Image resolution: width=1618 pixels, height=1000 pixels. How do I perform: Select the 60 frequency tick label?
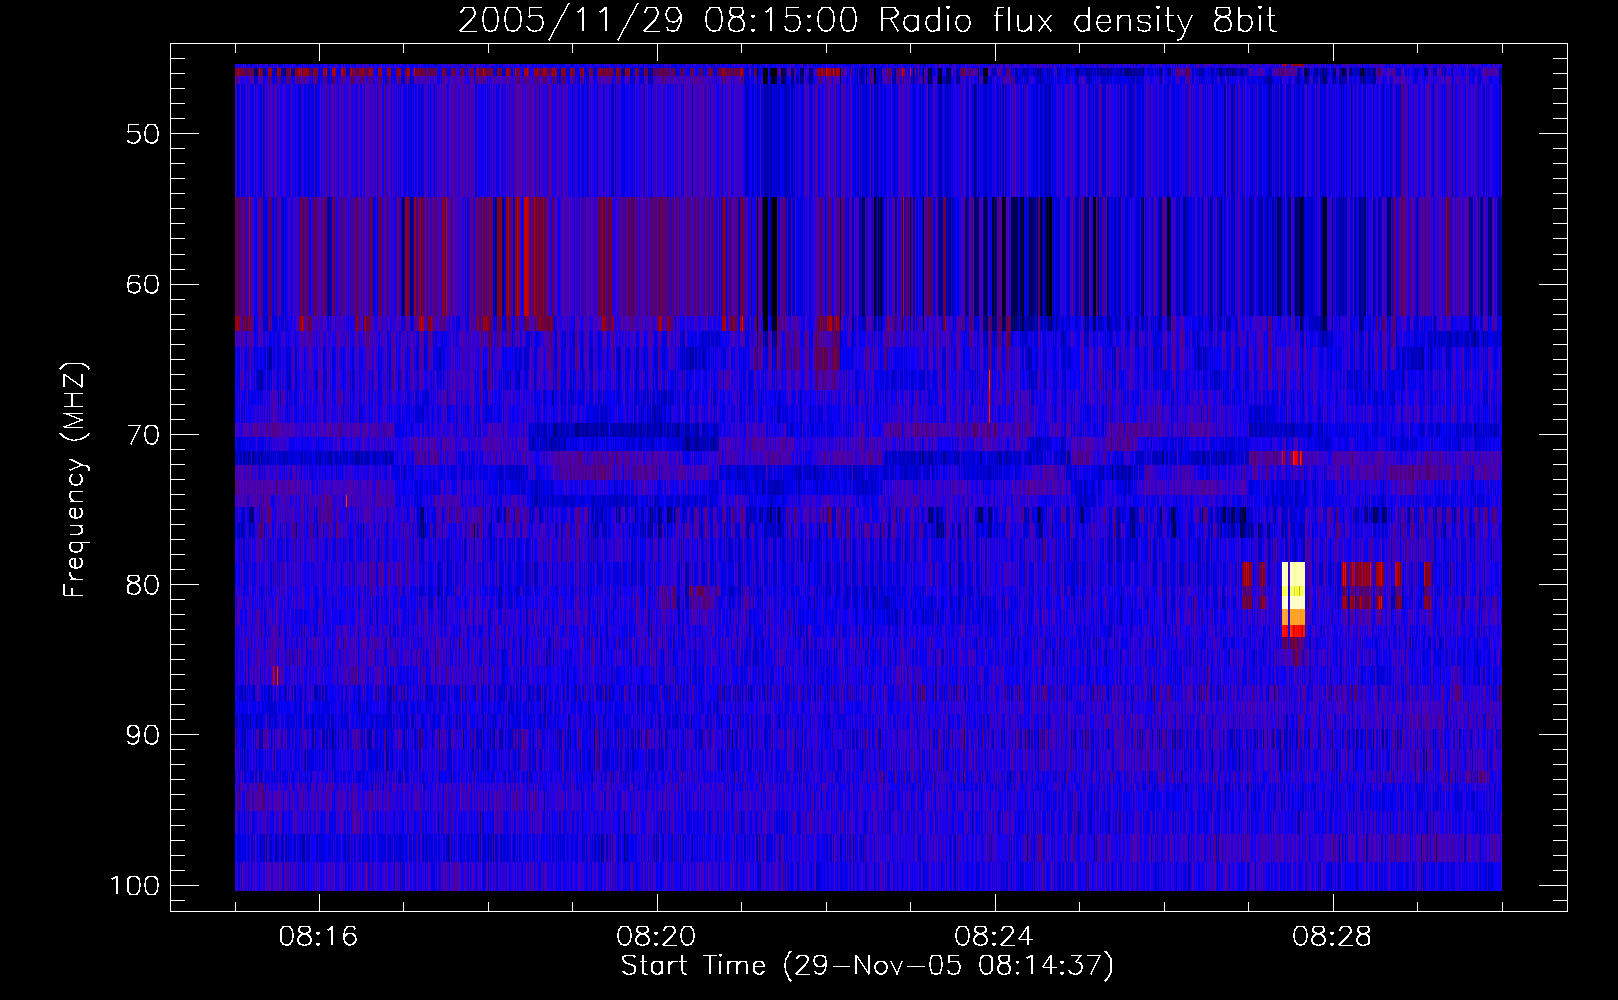tap(142, 284)
